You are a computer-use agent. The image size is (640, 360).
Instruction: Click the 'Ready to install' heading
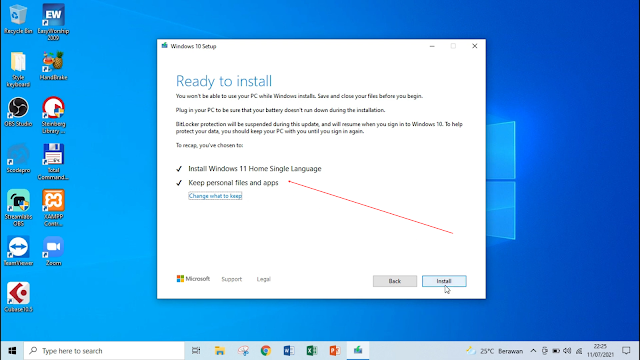click(x=224, y=81)
